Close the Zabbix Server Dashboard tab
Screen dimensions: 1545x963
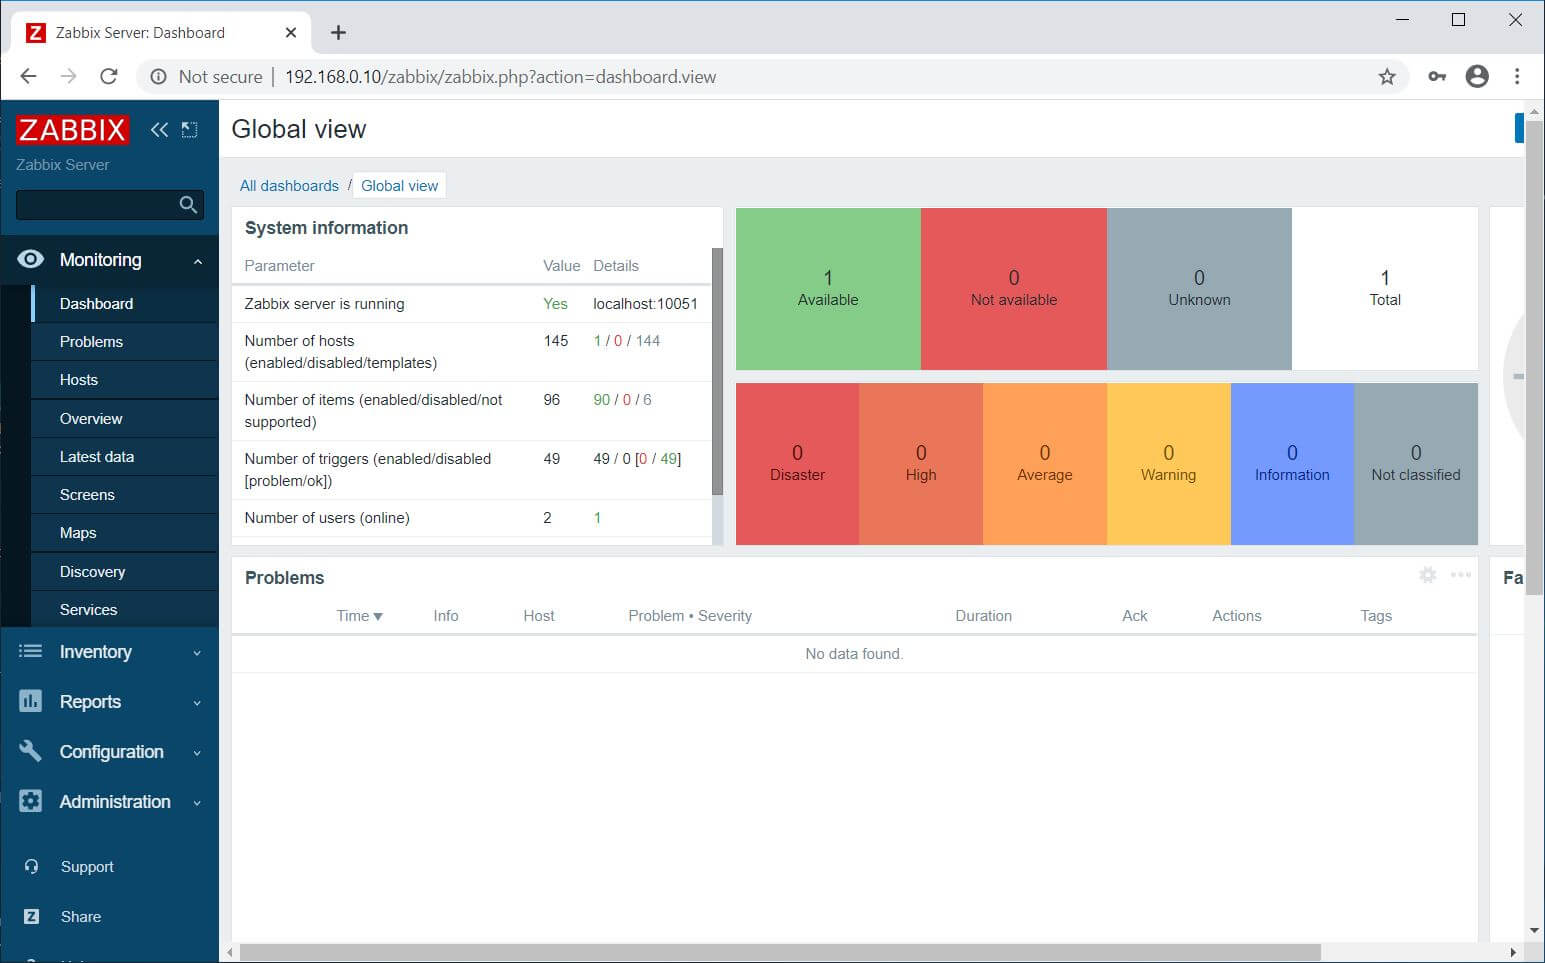pos(291,33)
